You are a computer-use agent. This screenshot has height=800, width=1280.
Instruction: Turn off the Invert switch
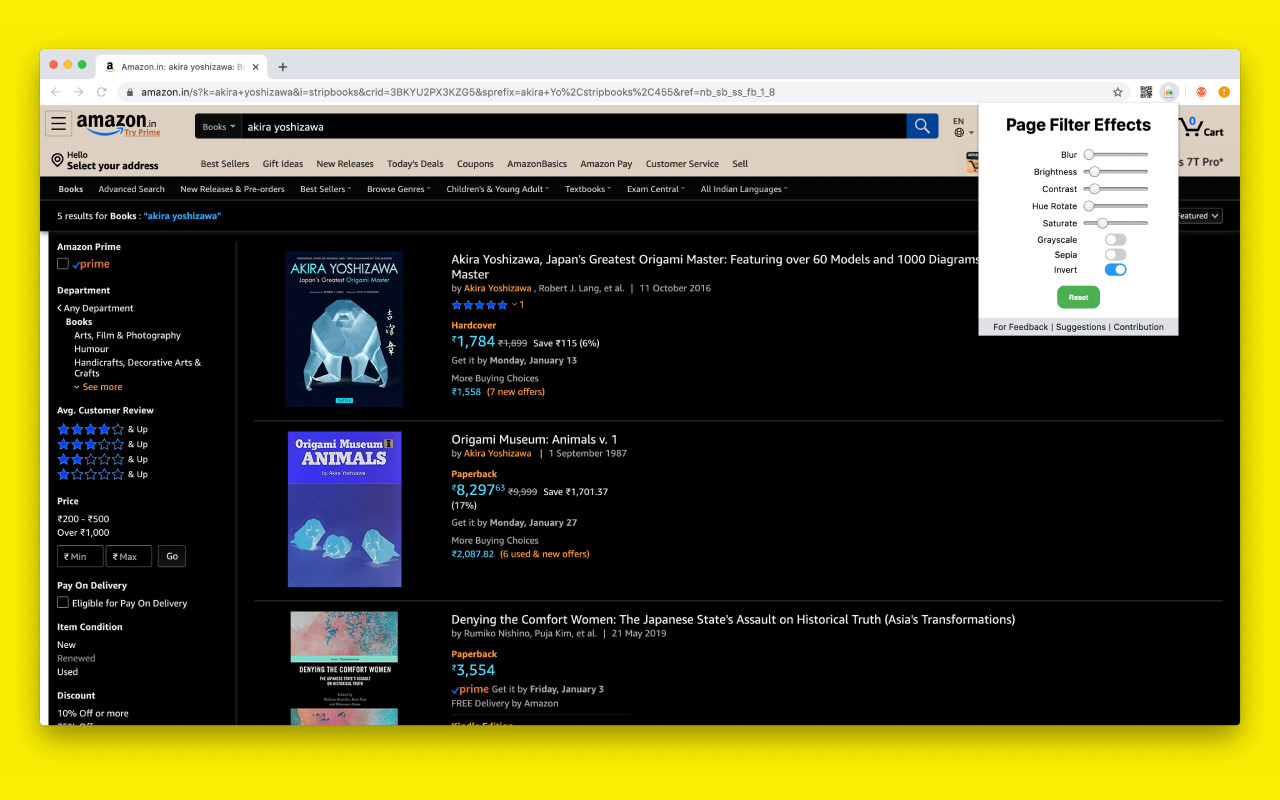(1115, 270)
